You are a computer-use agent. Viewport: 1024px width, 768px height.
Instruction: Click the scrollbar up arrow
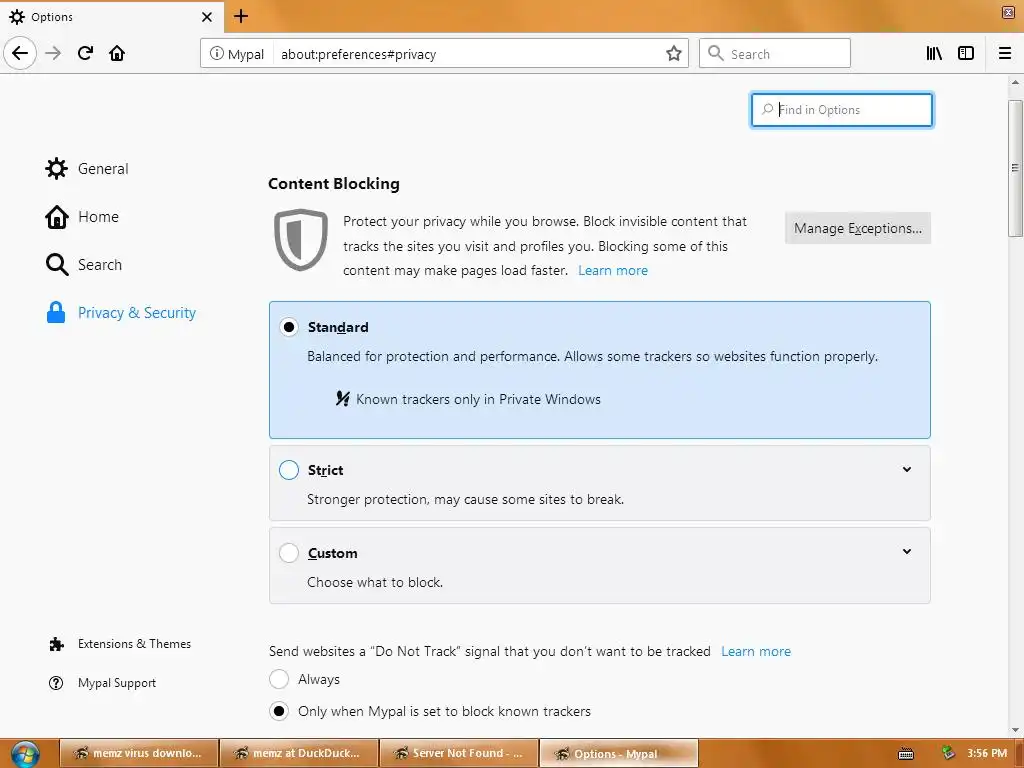point(1015,83)
